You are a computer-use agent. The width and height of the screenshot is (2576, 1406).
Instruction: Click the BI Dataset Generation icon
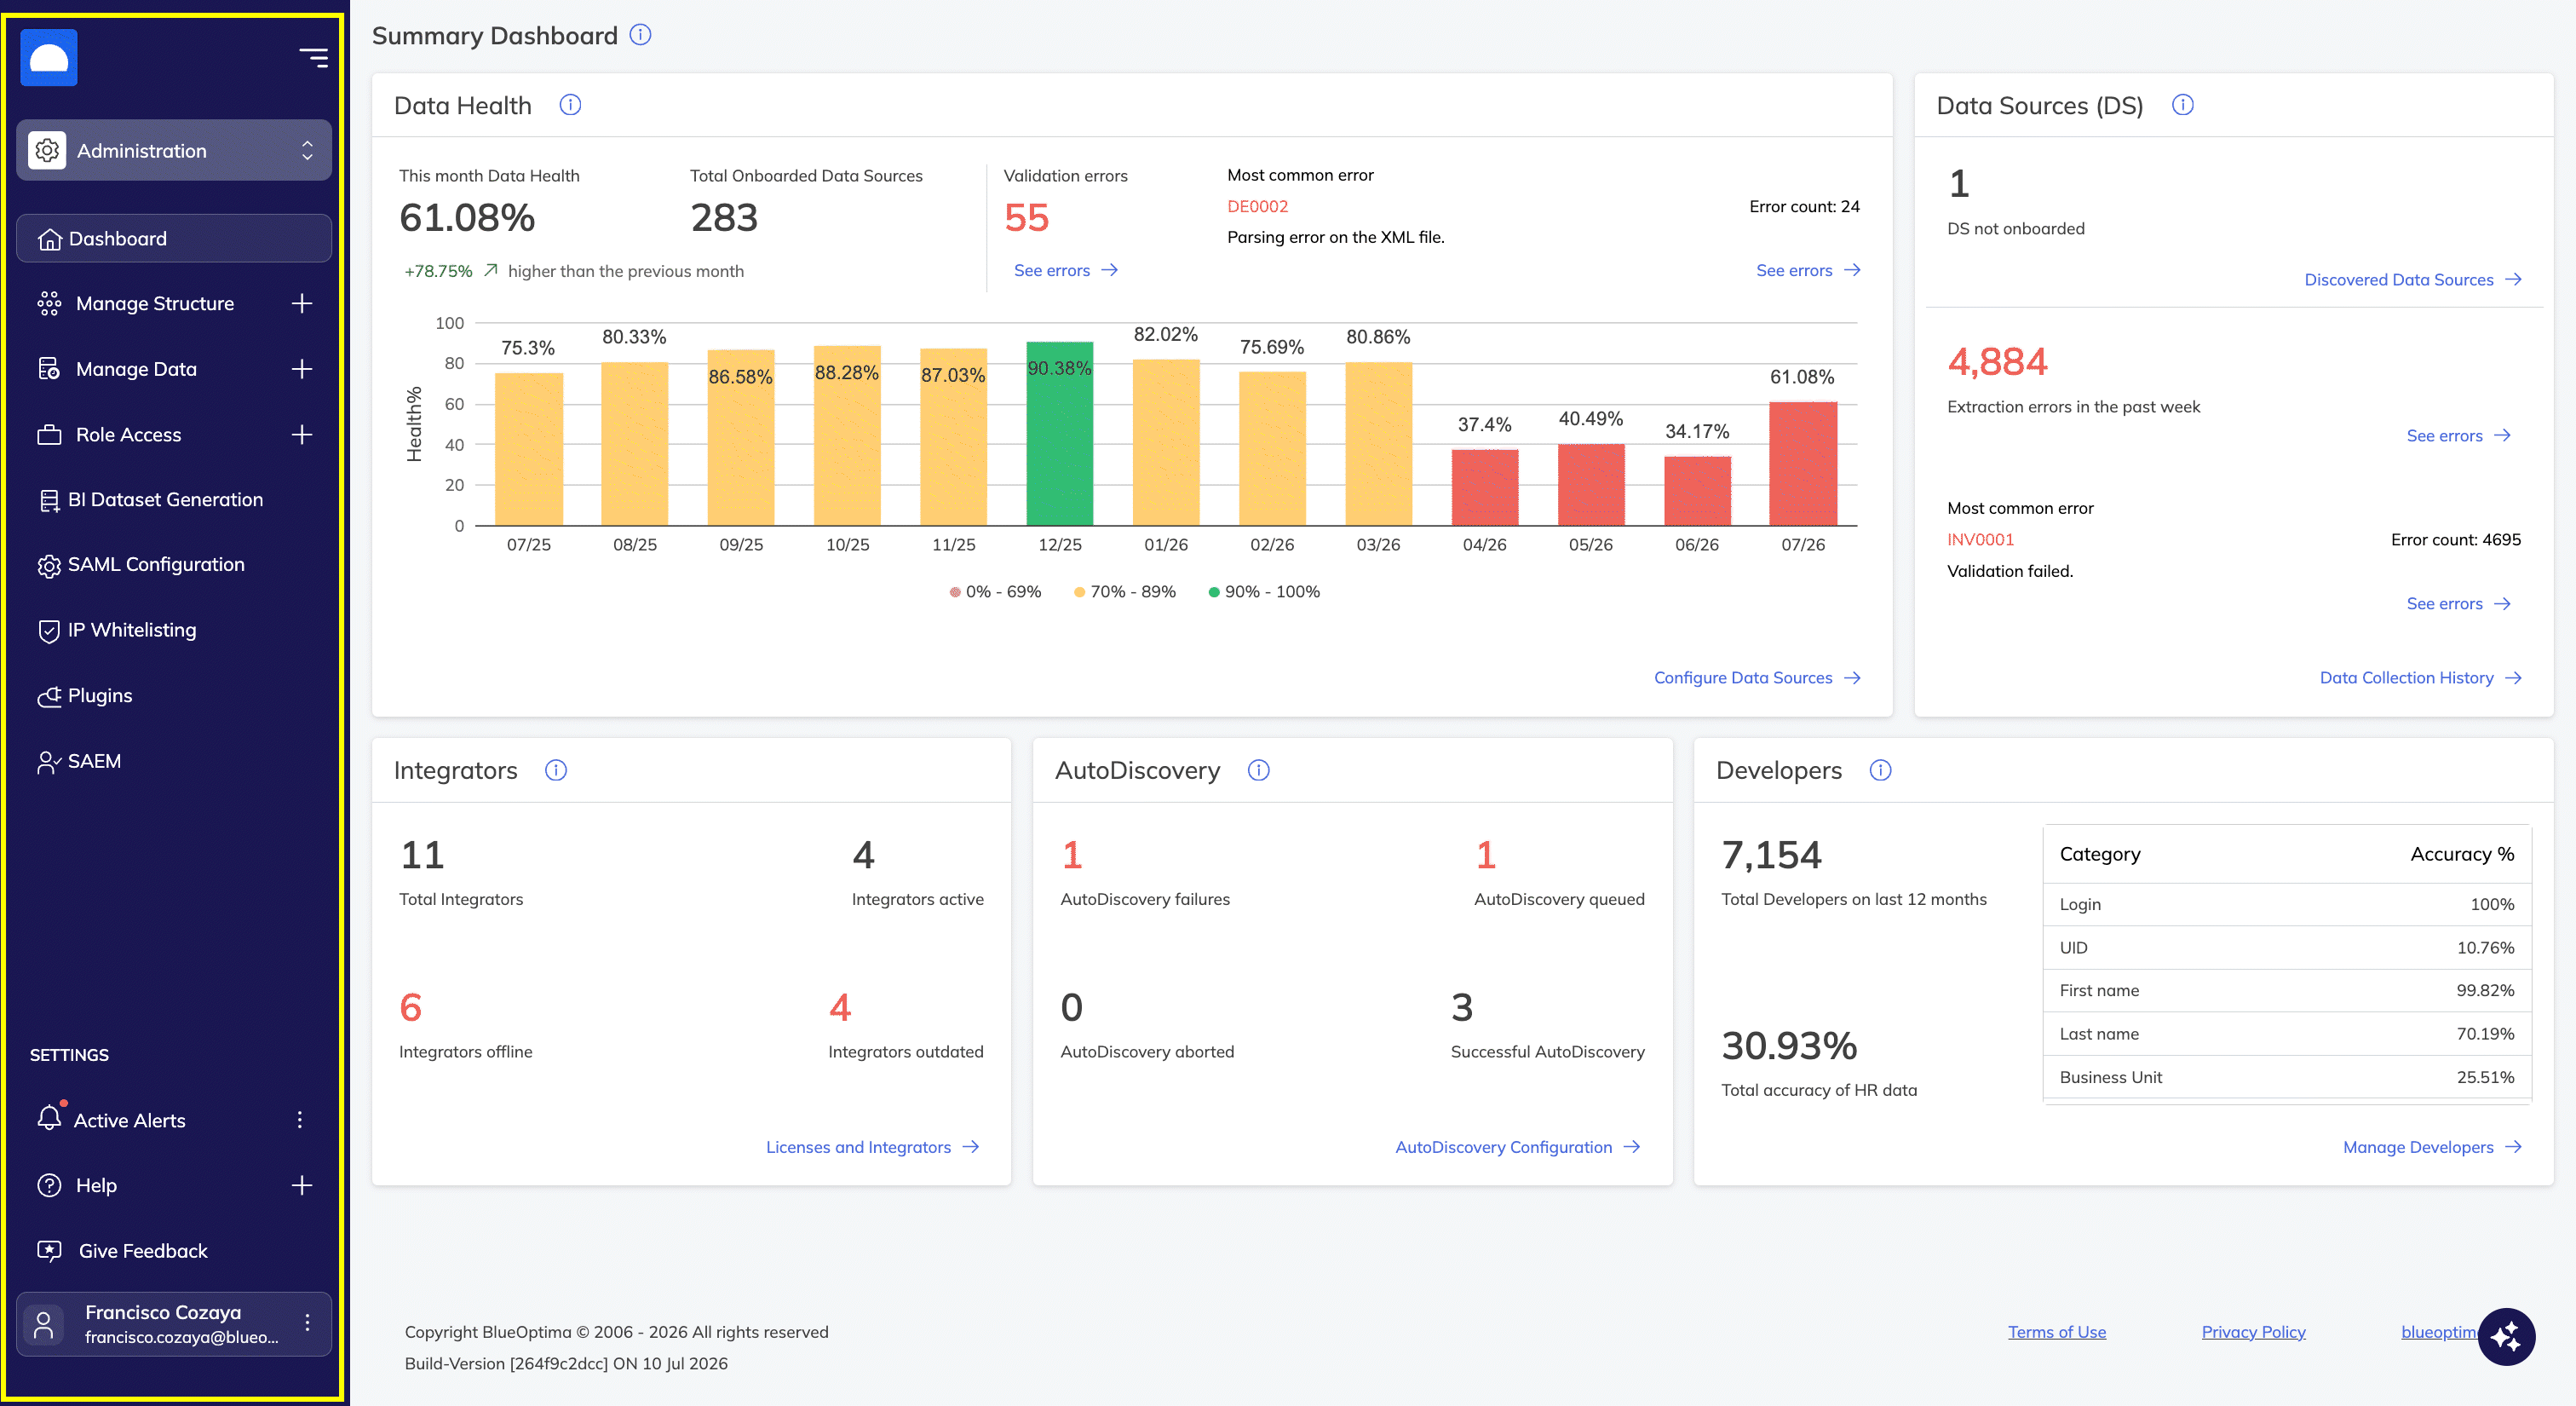[x=49, y=500]
